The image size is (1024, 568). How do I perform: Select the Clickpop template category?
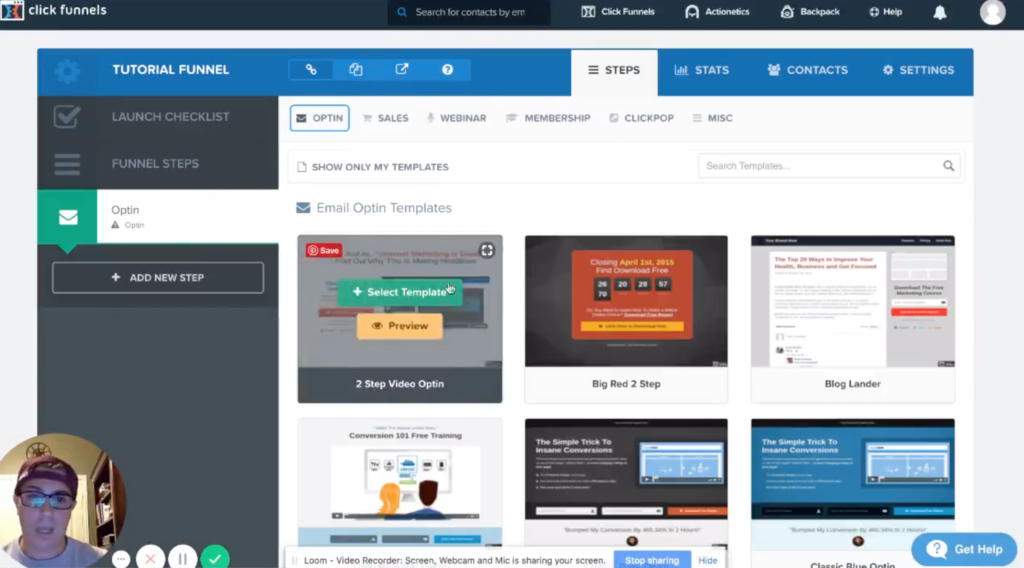[x=641, y=118]
